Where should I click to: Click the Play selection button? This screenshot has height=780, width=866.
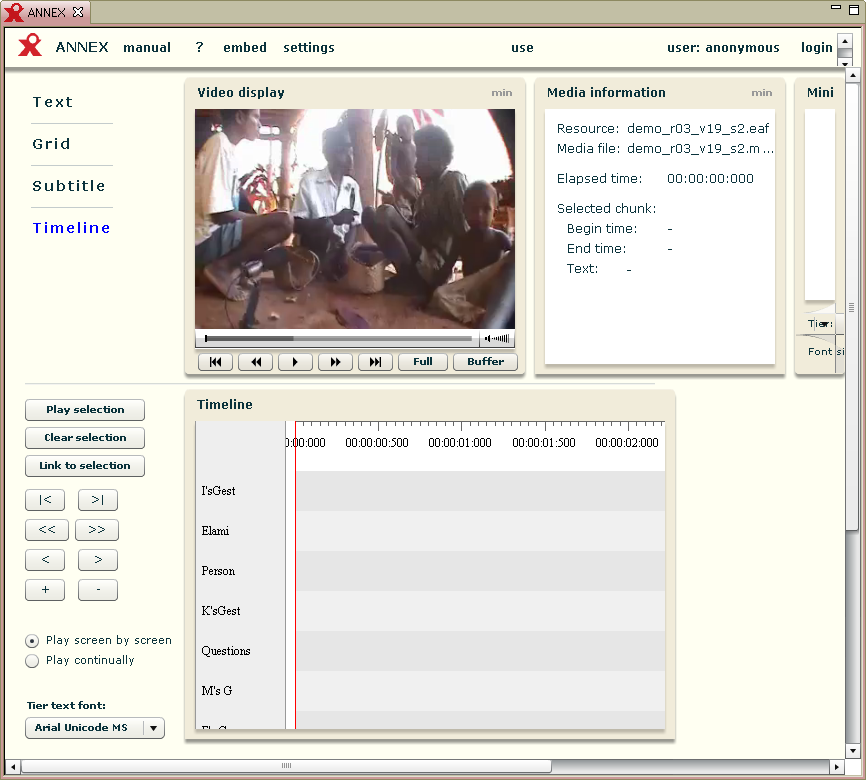tap(85, 410)
